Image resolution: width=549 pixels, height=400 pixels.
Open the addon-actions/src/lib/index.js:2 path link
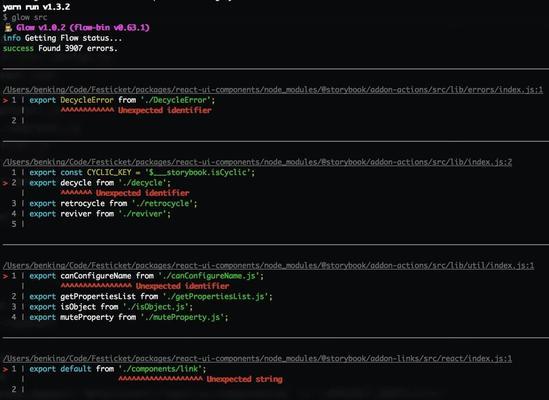[x=257, y=162]
